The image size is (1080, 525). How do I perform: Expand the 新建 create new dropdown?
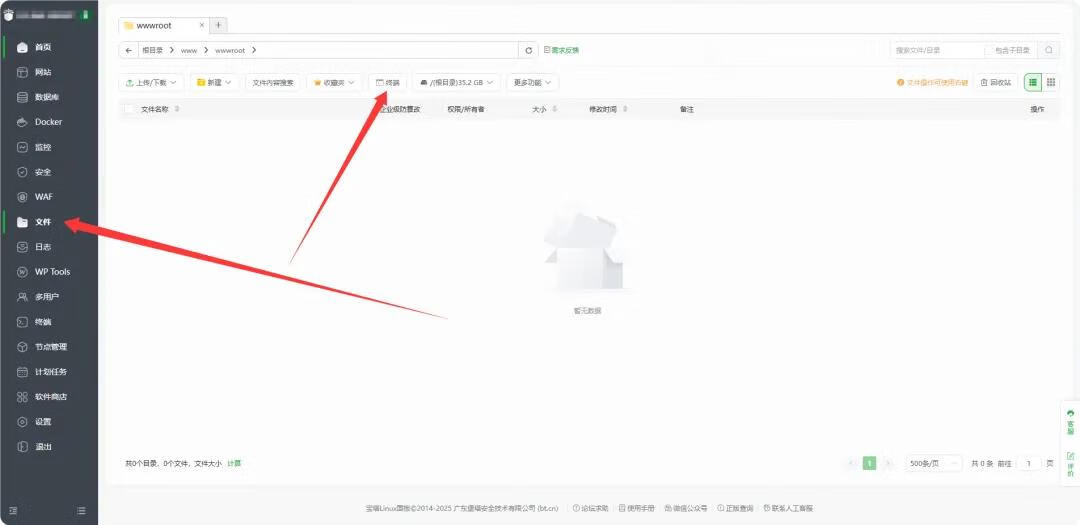[x=214, y=83]
